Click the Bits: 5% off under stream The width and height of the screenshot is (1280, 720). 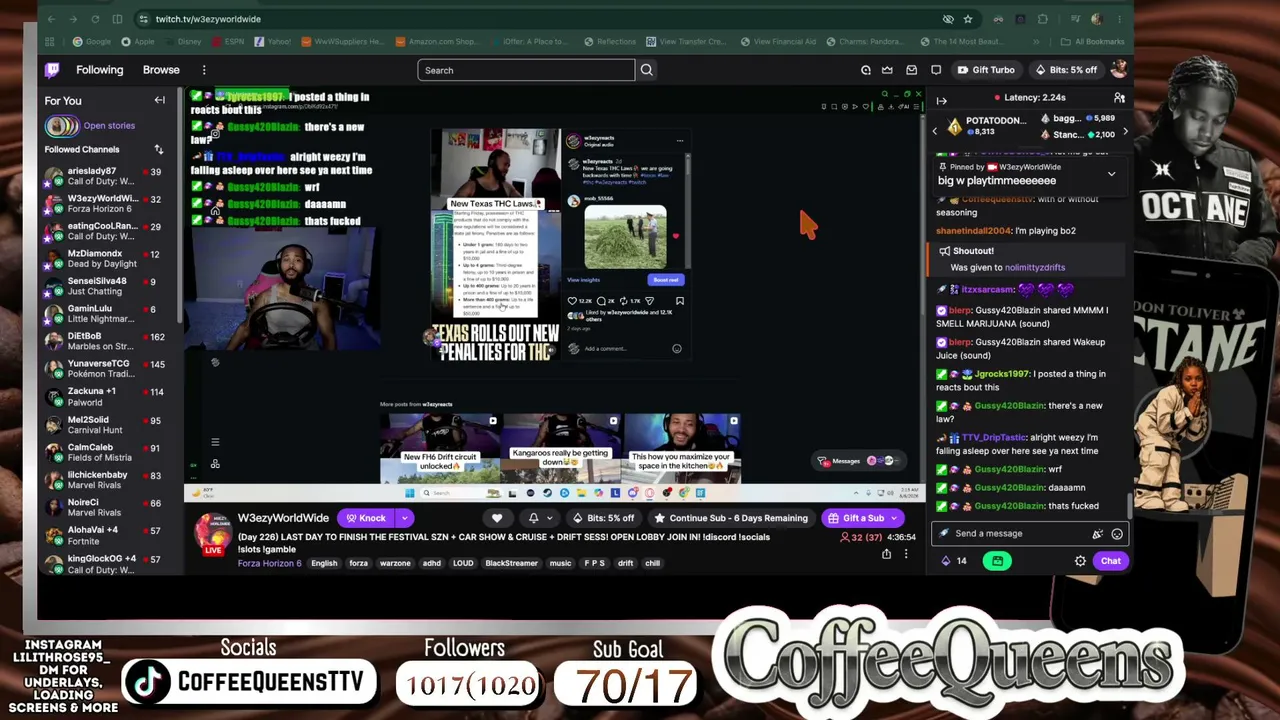(x=603, y=518)
